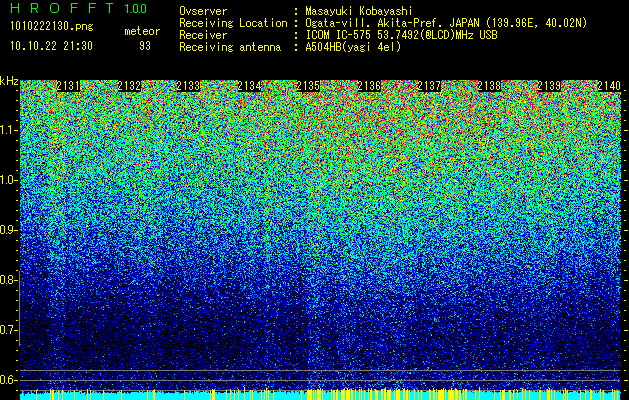Click the Ogata-vill. Akita-Pref. JAPAN location text
Viewport: 629px width, 400px height.
446,23
